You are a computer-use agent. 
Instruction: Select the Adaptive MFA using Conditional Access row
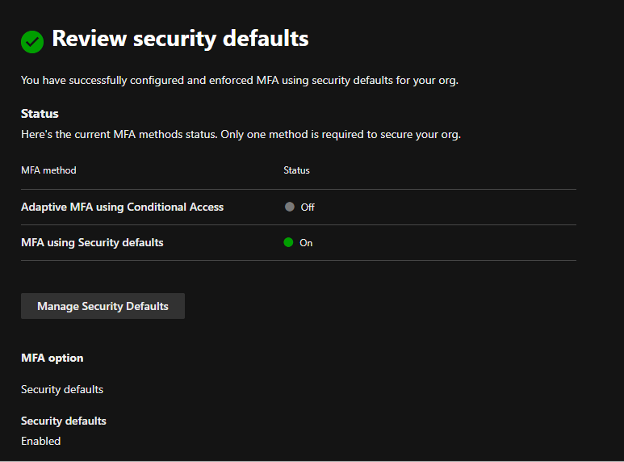122,207
